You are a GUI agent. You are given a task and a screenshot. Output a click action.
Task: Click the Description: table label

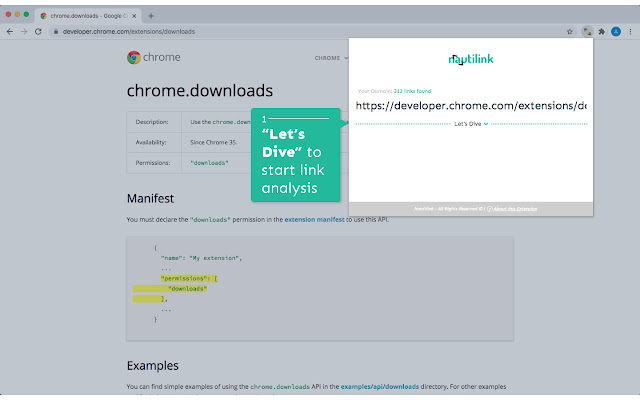[x=152, y=122]
